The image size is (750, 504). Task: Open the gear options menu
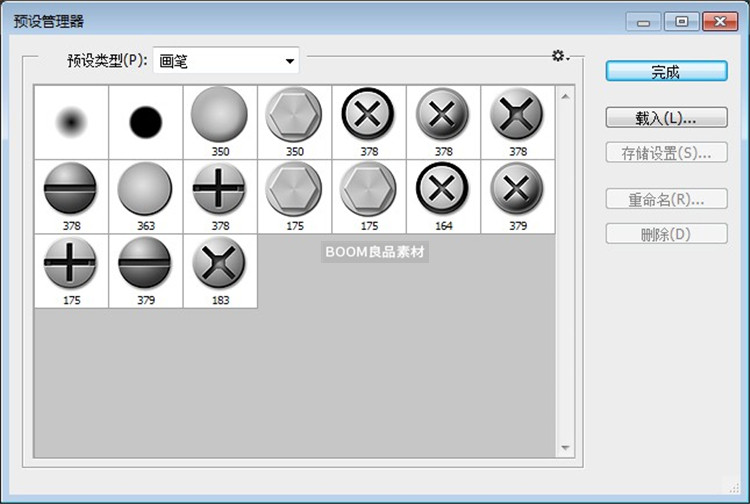click(x=560, y=57)
